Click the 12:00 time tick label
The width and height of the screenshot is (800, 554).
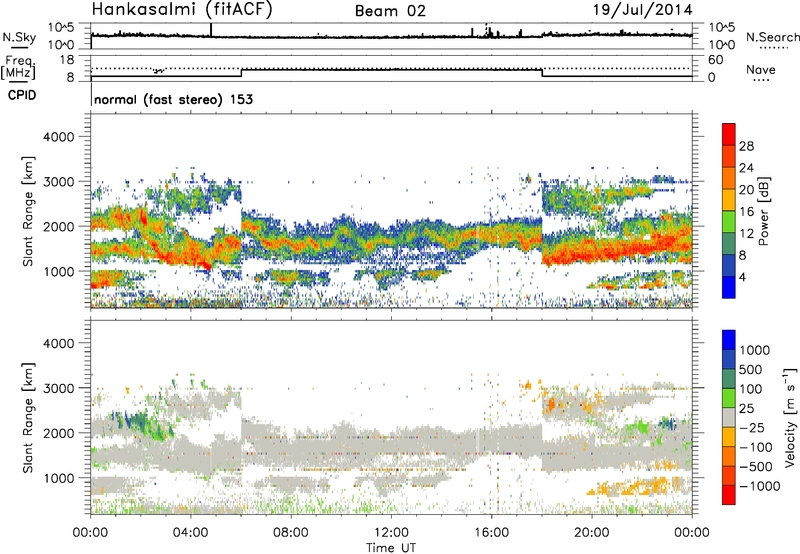click(x=391, y=533)
